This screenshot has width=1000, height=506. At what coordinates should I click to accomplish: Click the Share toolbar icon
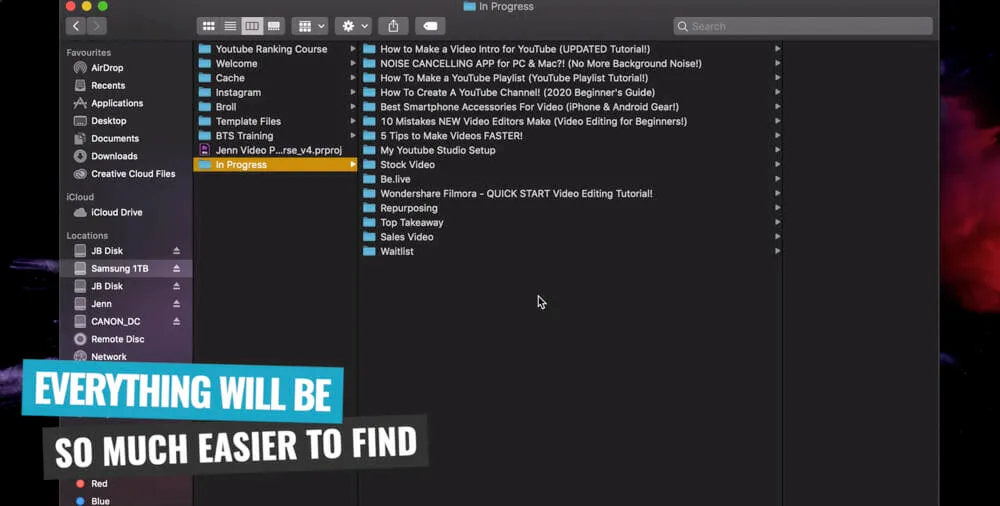point(393,26)
